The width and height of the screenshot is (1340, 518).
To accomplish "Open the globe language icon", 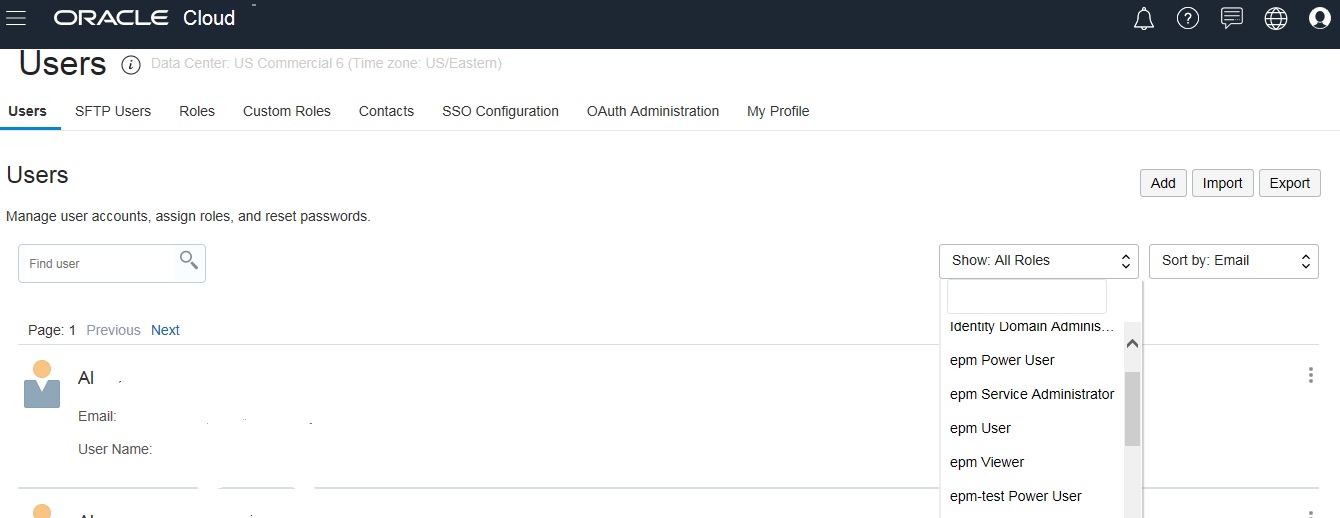I will 1276,18.
